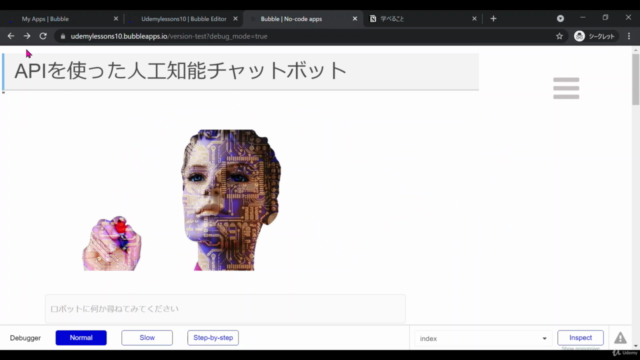Open the incognito profile icon
The image size is (640, 360).
click(x=579, y=36)
